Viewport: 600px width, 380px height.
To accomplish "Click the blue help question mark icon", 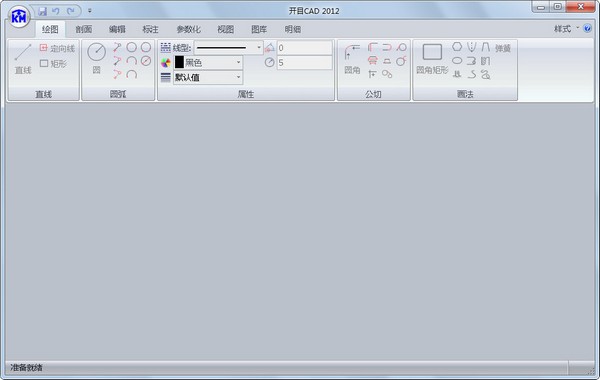I will [x=587, y=29].
